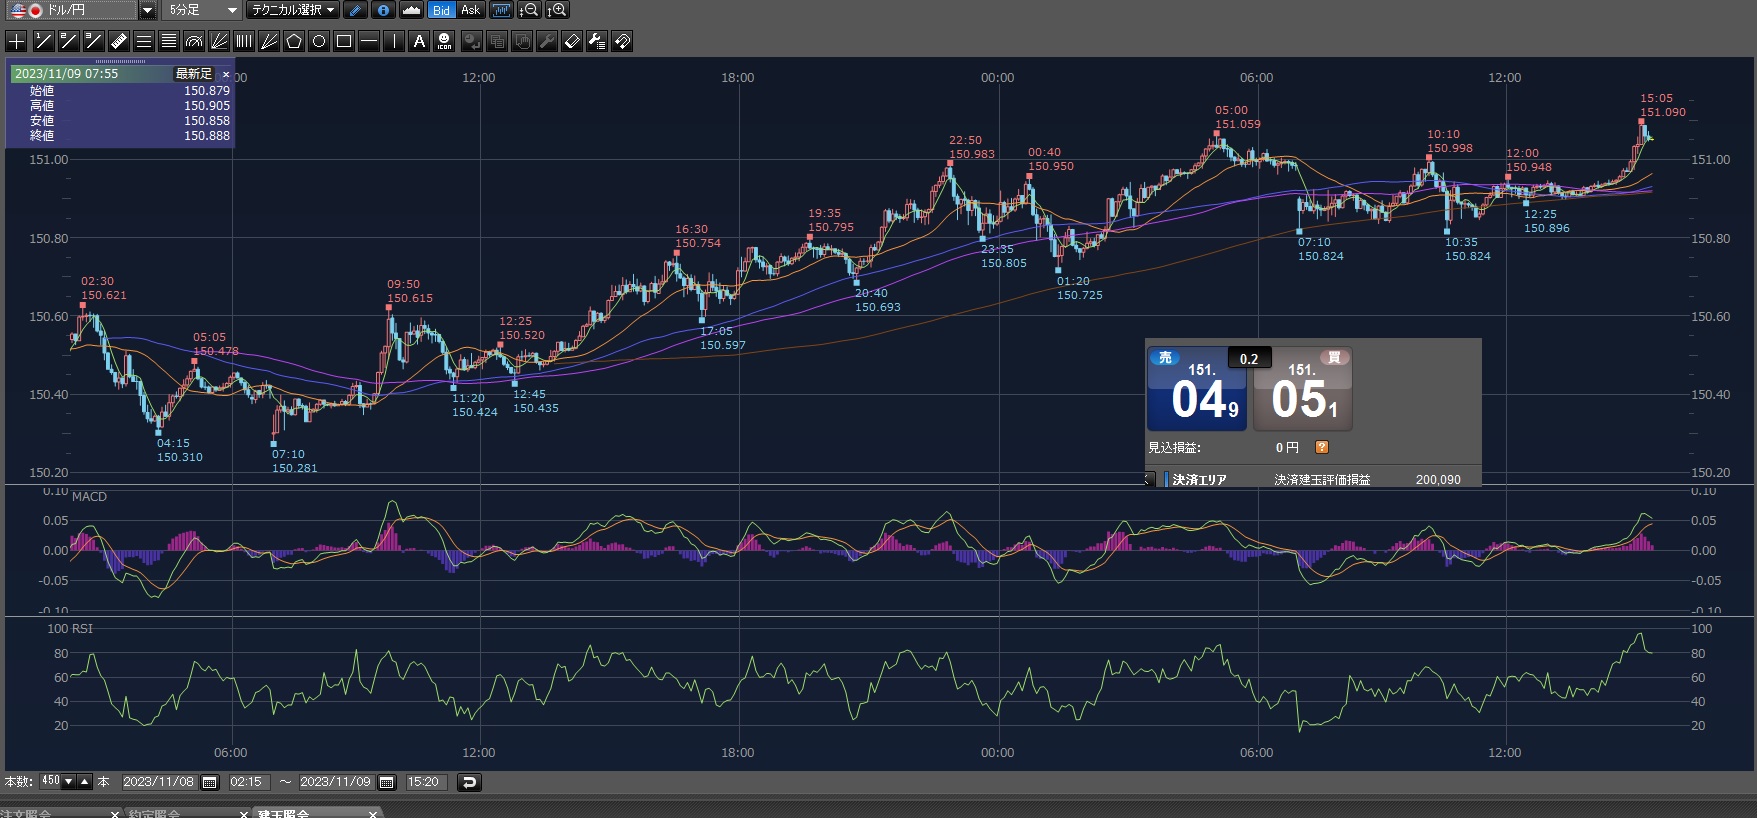Viewport: 1757px width, 818px height.
Task: Activate the magnet snap tool
Action: pos(622,41)
